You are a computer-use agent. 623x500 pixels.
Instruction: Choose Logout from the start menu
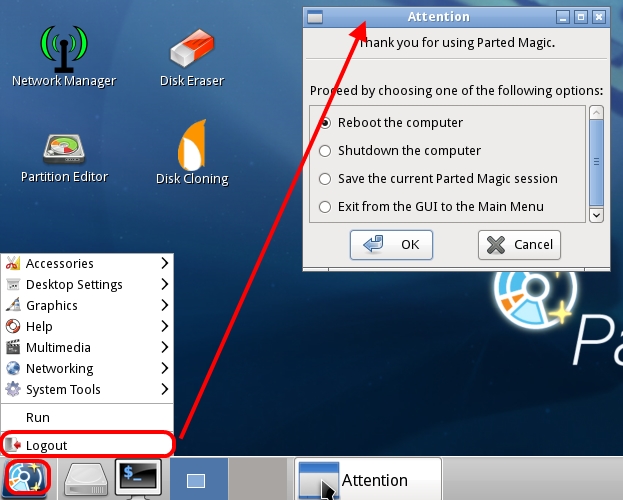[87, 445]
